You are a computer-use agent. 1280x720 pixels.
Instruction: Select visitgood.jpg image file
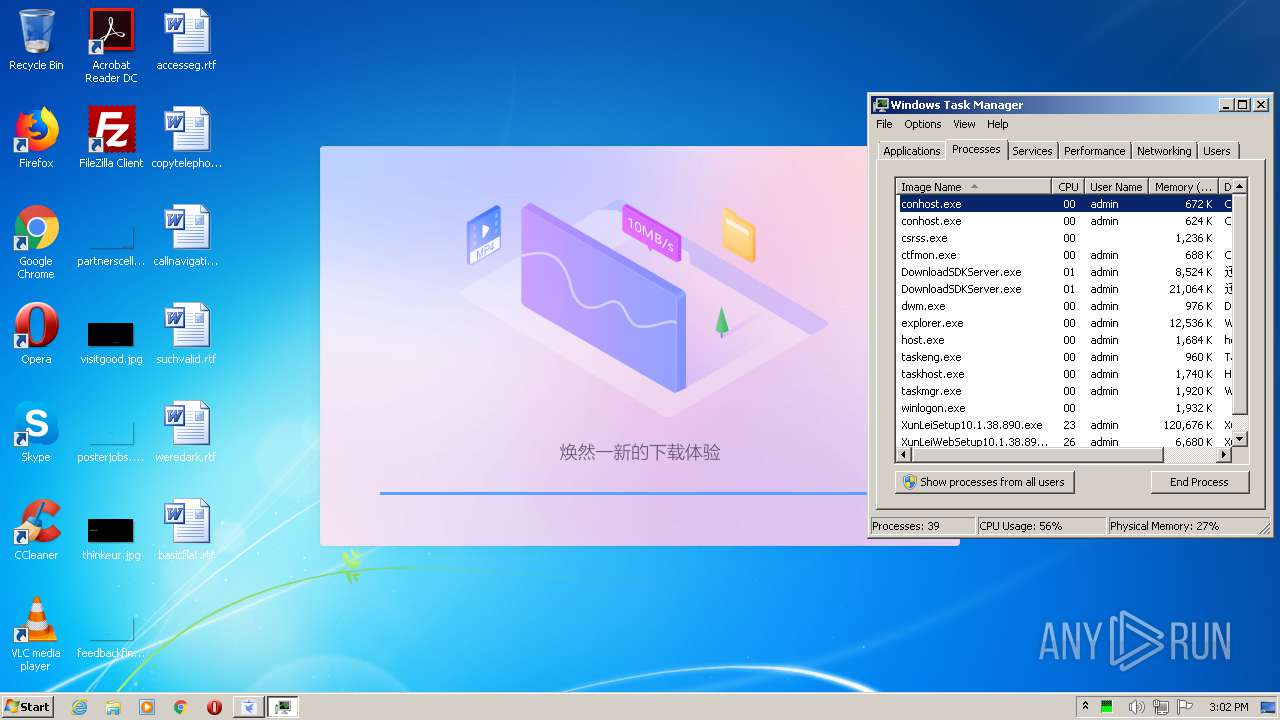[x=111, y=342]
